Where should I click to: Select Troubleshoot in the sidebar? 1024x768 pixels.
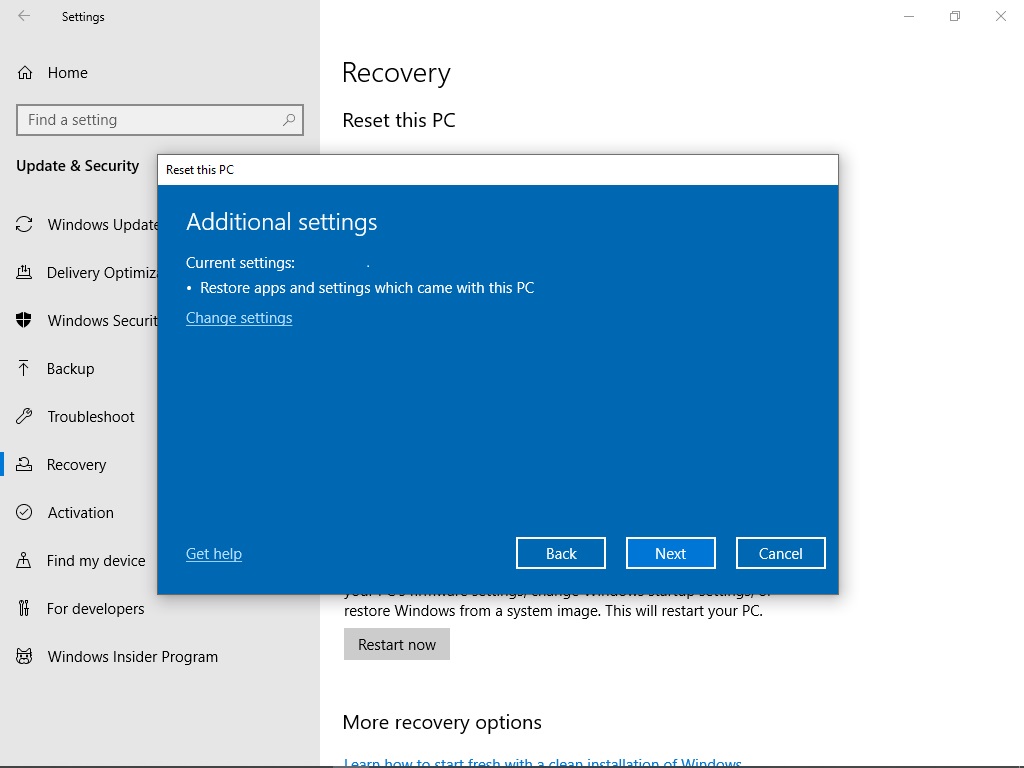coord(91,416)
